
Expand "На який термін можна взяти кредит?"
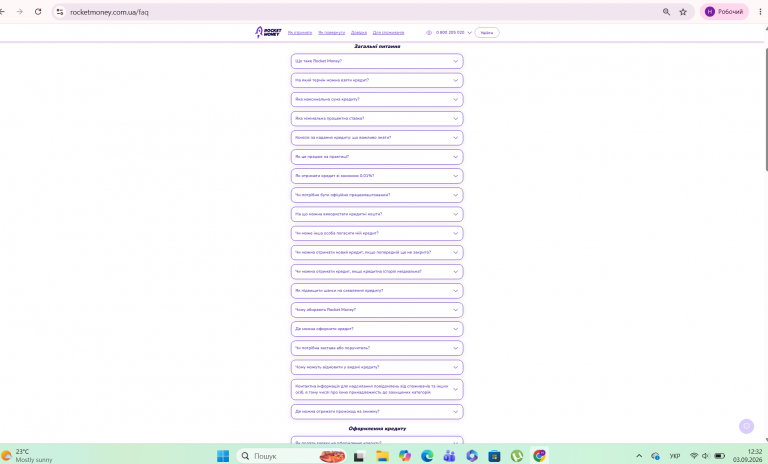pyautogui.click(x=377, y=80)
